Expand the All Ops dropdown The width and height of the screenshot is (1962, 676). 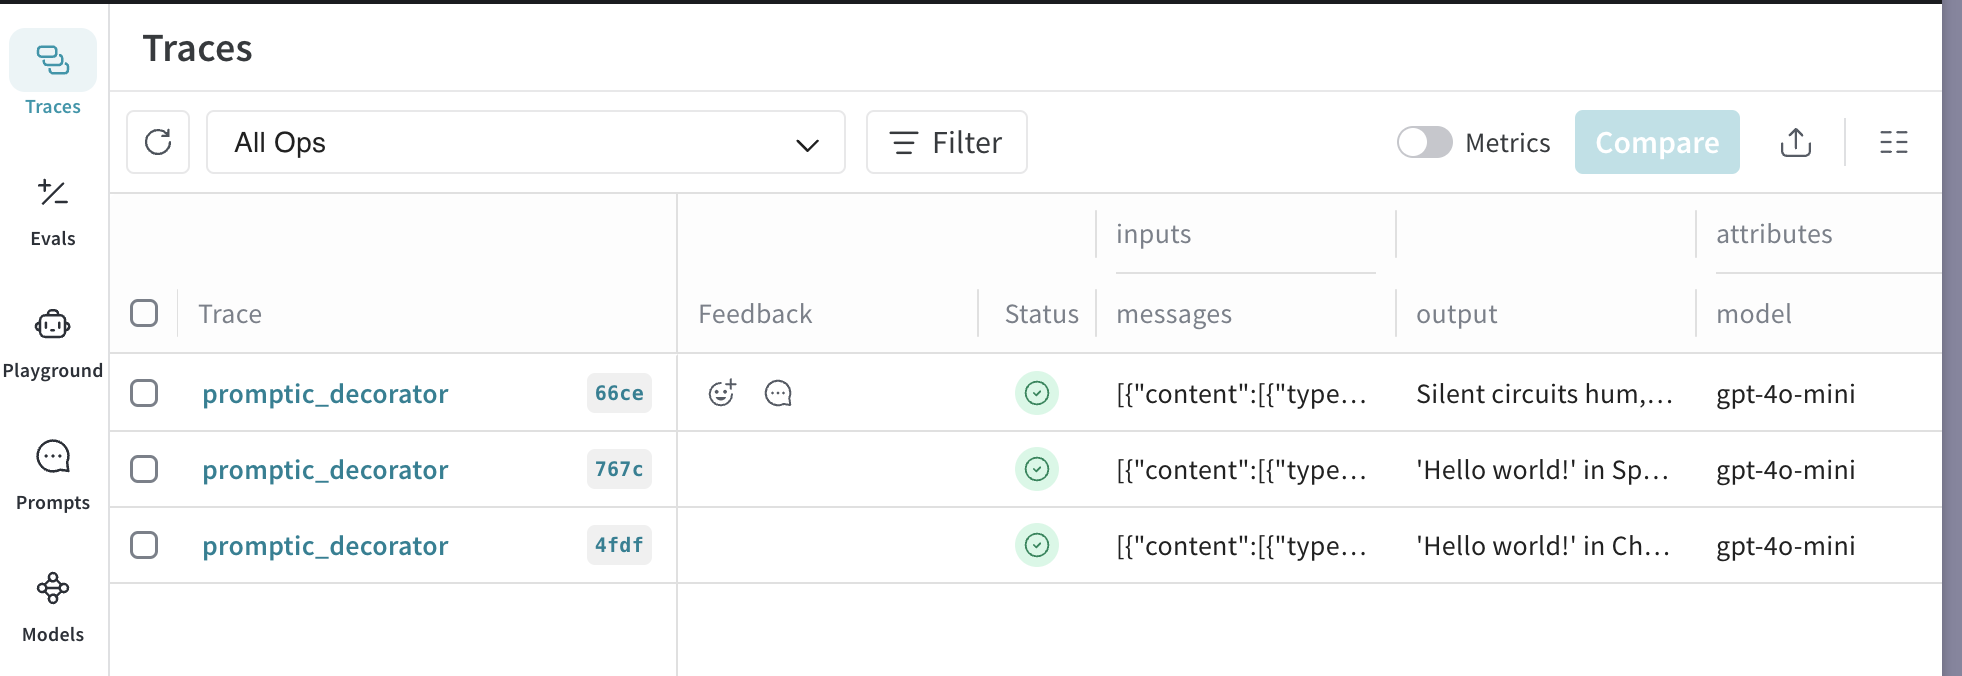525,142
